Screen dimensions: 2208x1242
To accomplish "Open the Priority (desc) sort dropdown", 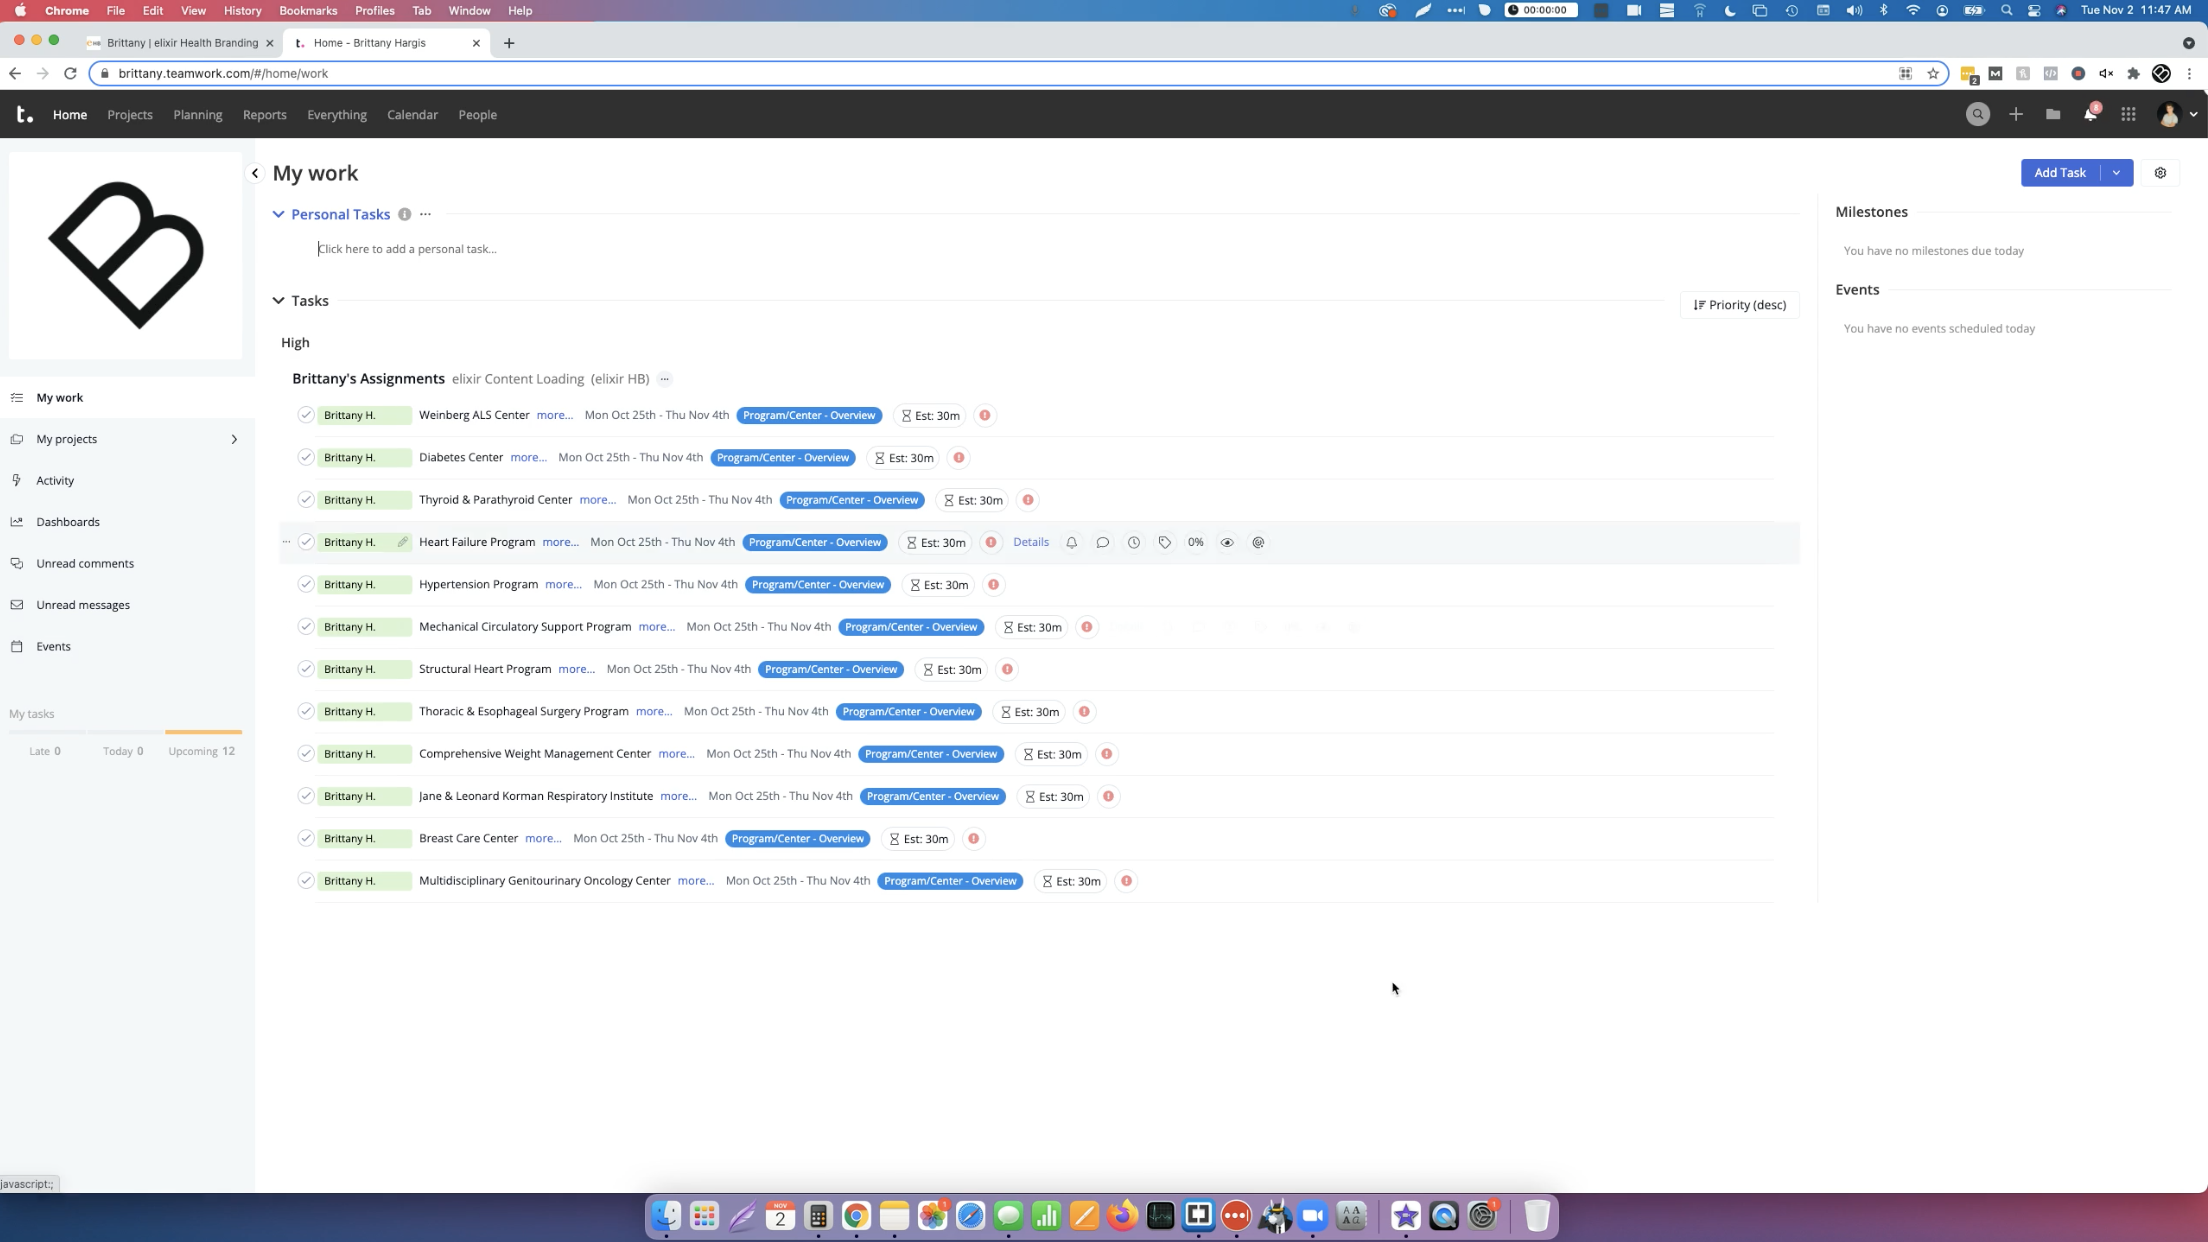I will pyautogui.click(x=1739, y=305).
